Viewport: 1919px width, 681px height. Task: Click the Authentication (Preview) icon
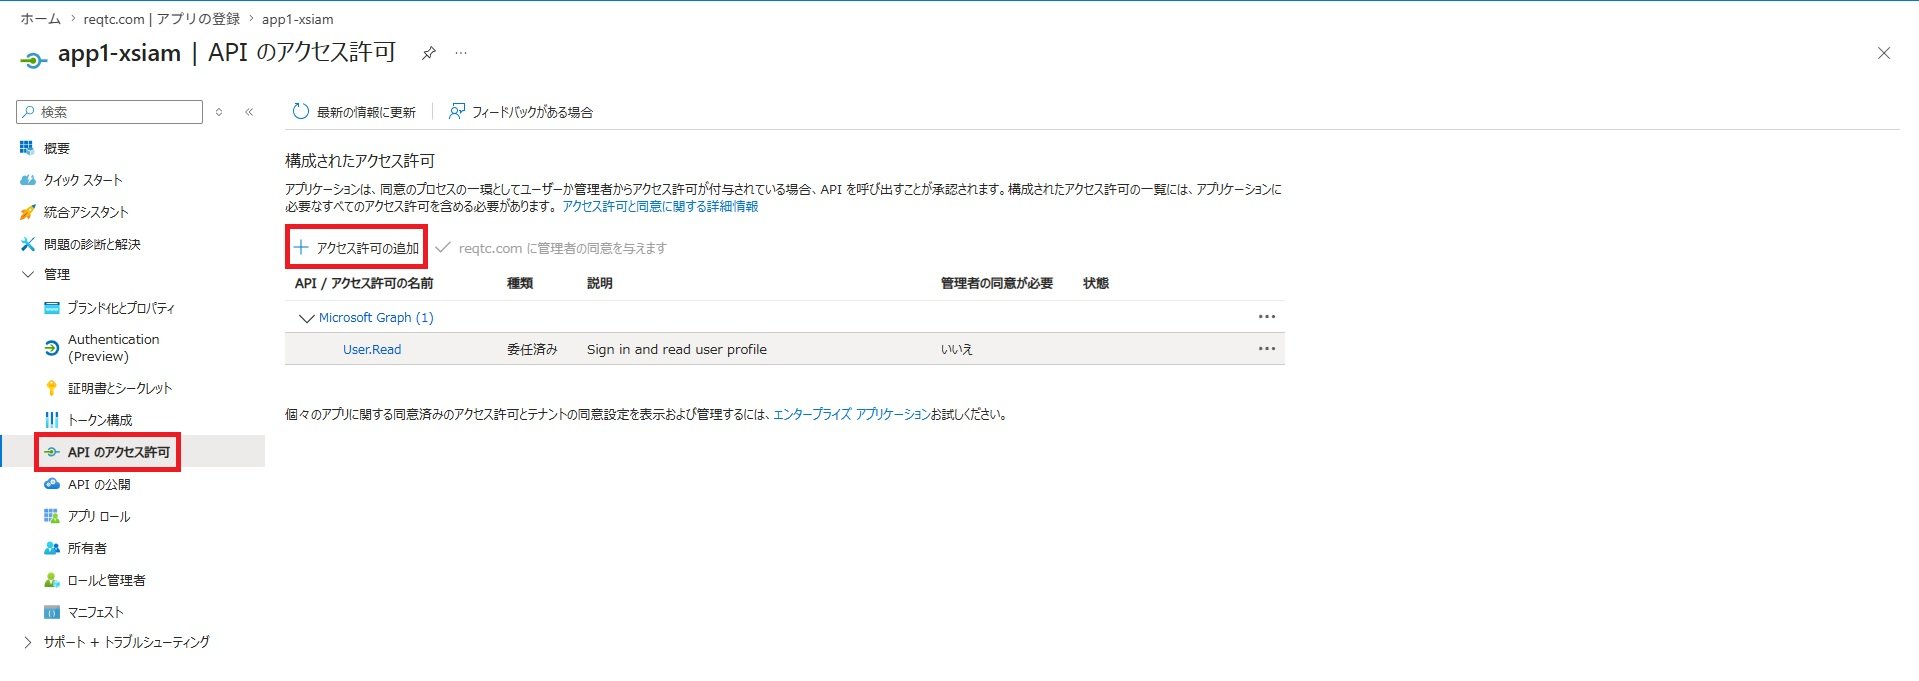tap(52, 348)
